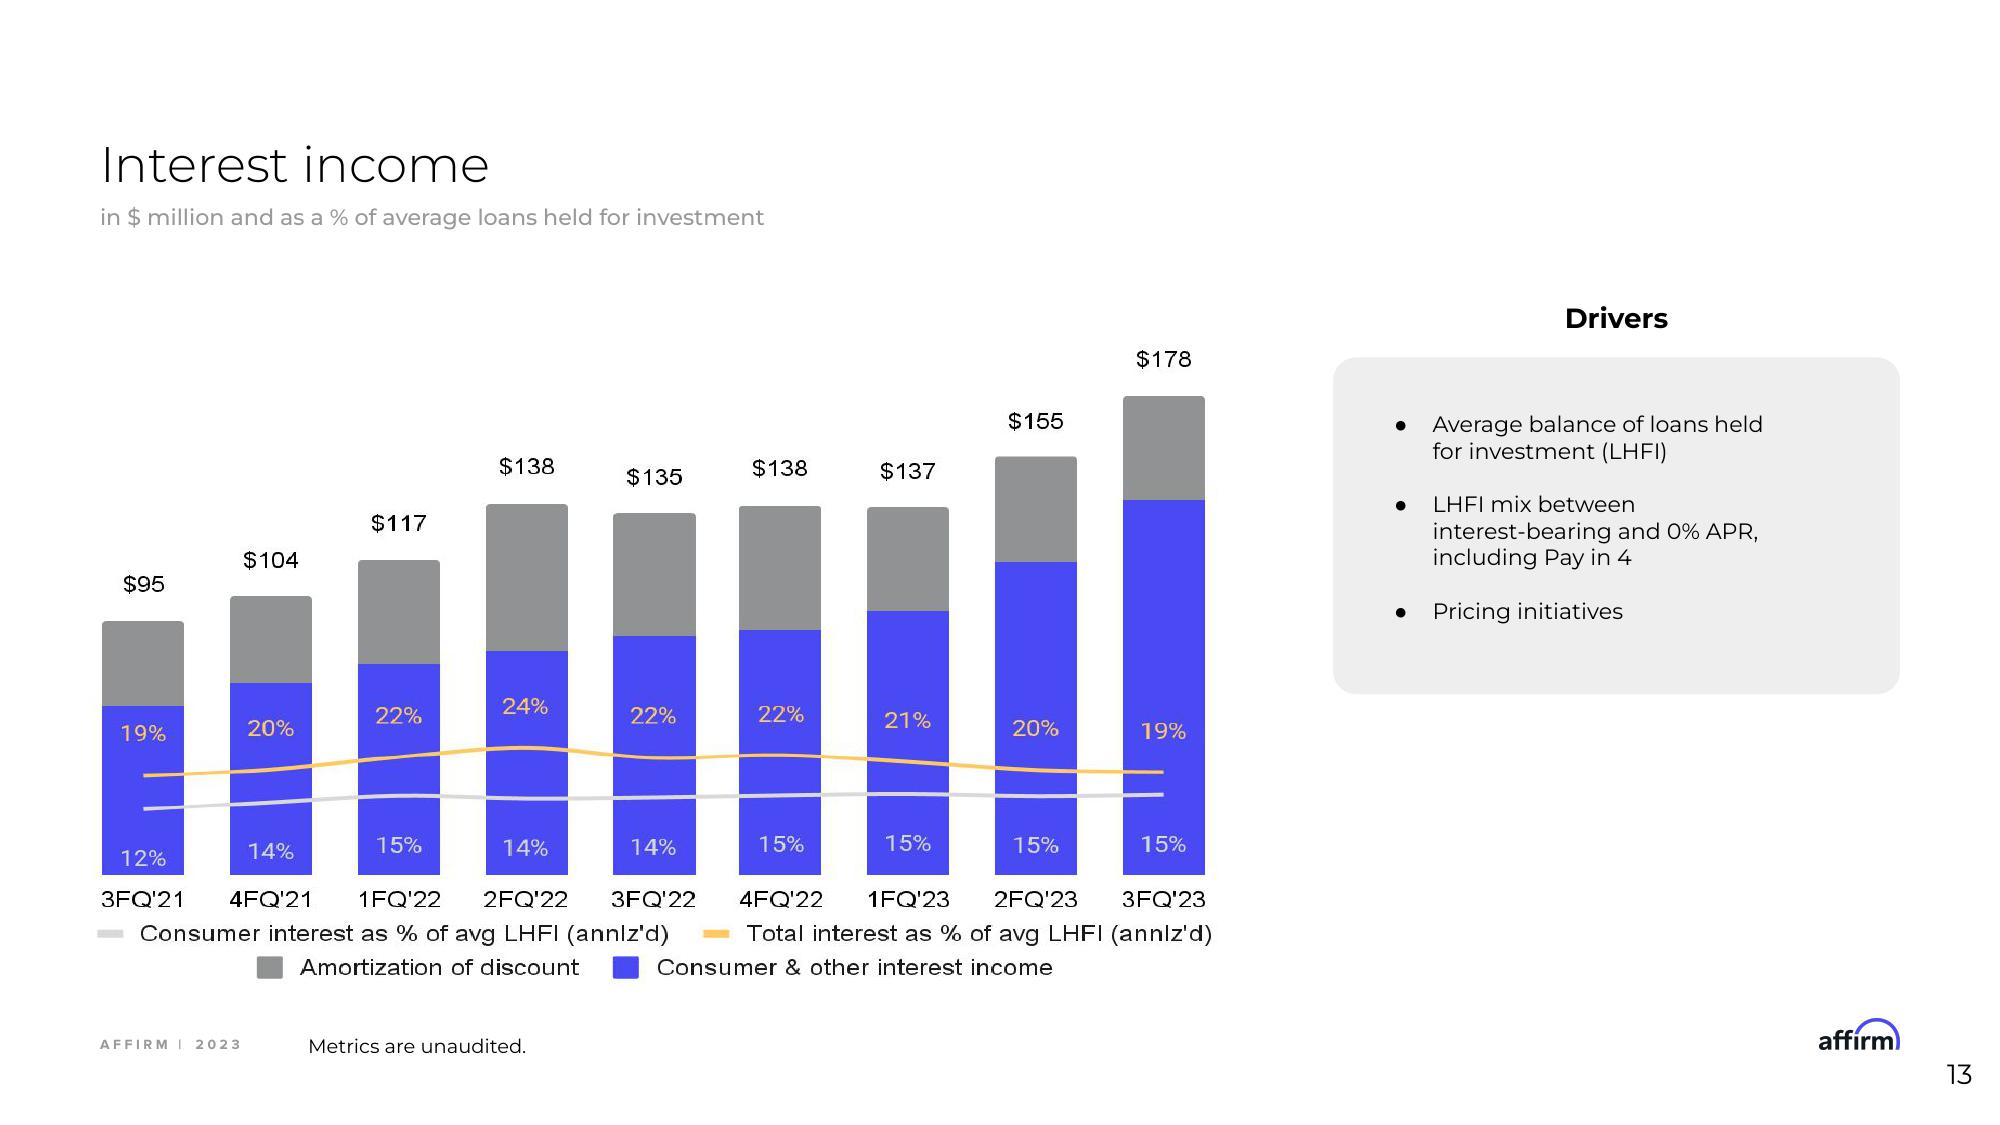This screenshot has width=2000, height=1125.
Task: Click the grey Amortization of discount legend swatch
Action: [270, 967]
